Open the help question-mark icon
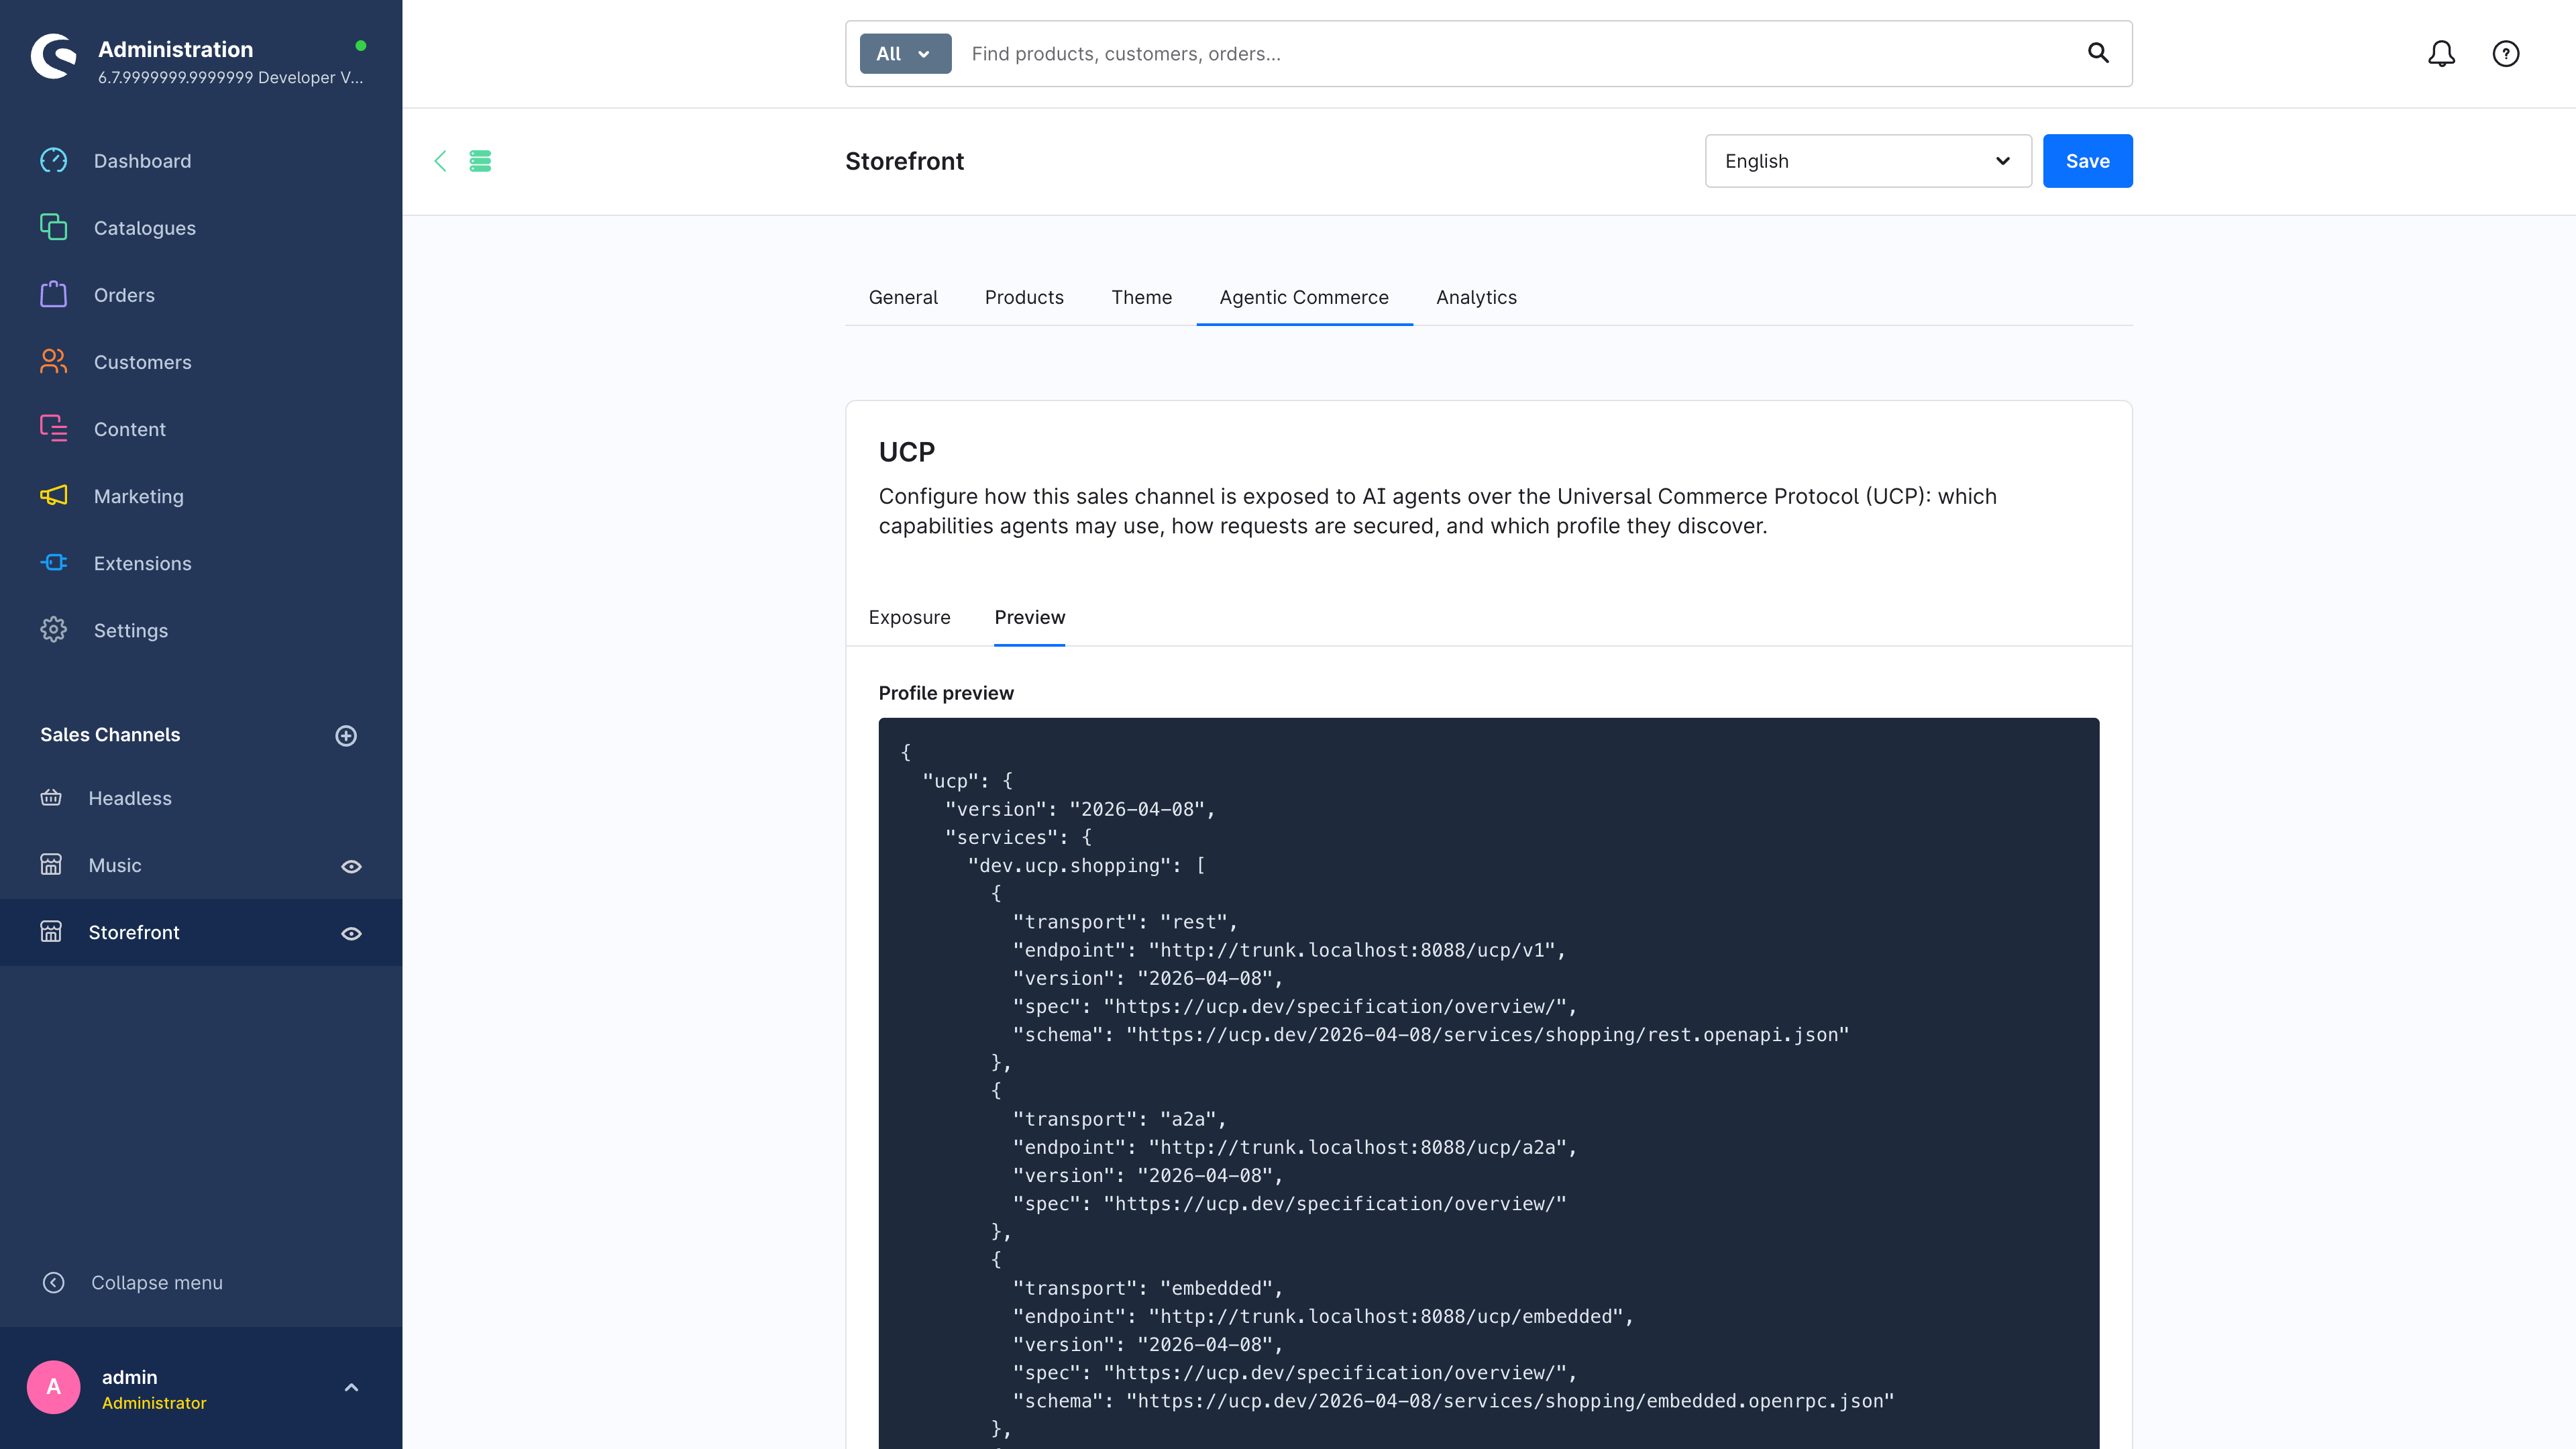 (2505, 54)
